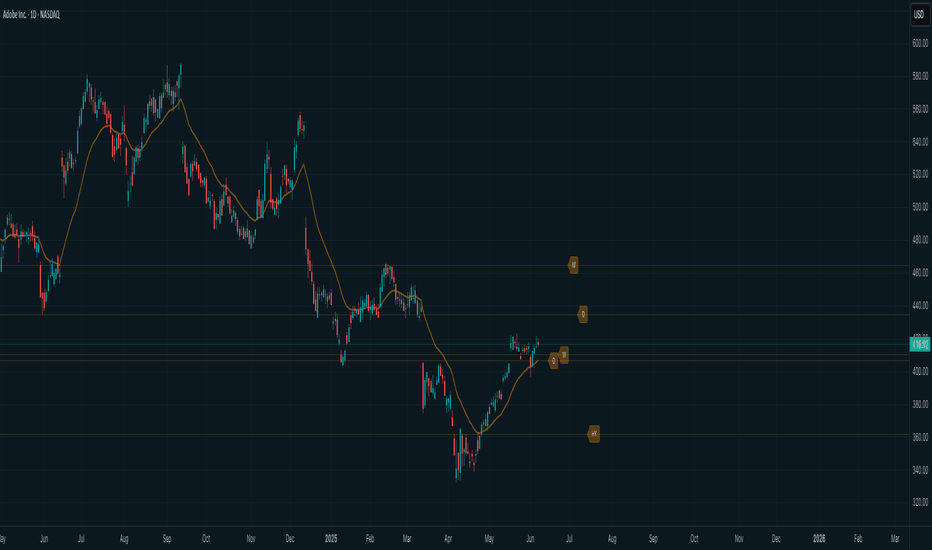Click the 520.00 price scale label
Image resolution: width=932 pixels, height=550 pixels.
click(x=920, y=174)
